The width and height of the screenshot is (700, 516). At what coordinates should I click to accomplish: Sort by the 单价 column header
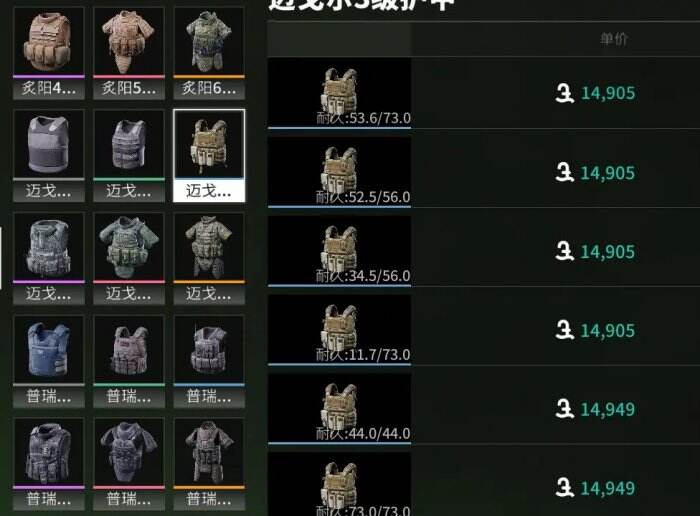pos(614,39)
